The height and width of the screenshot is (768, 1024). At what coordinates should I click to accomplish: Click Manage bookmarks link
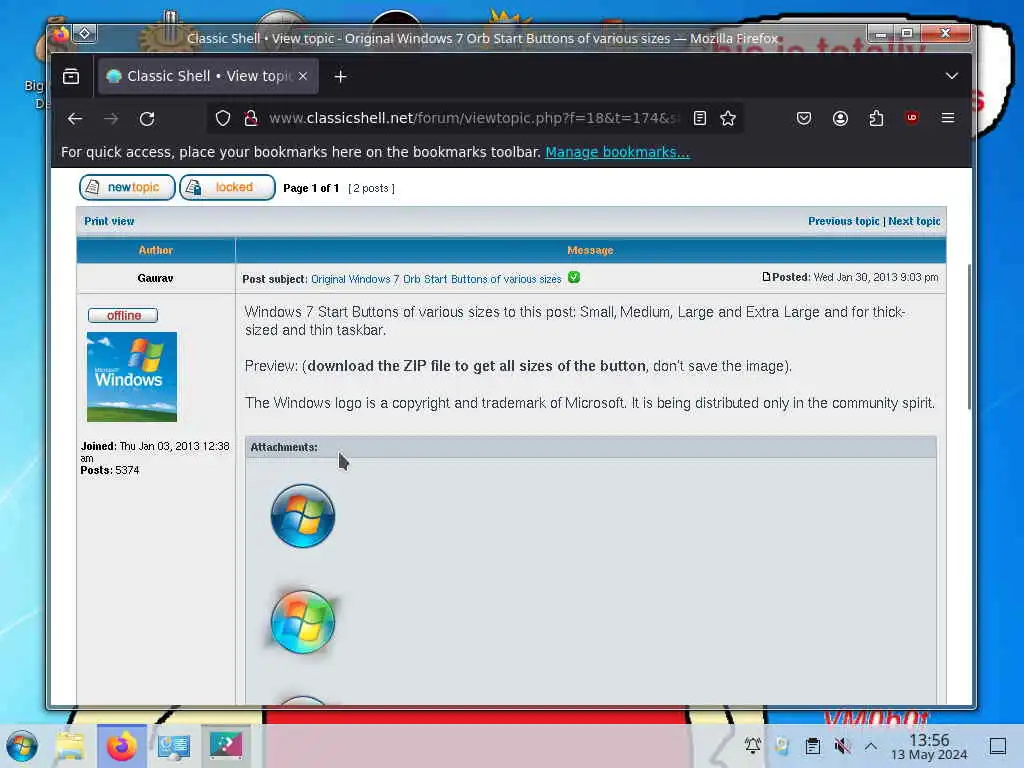click(617, 152)
